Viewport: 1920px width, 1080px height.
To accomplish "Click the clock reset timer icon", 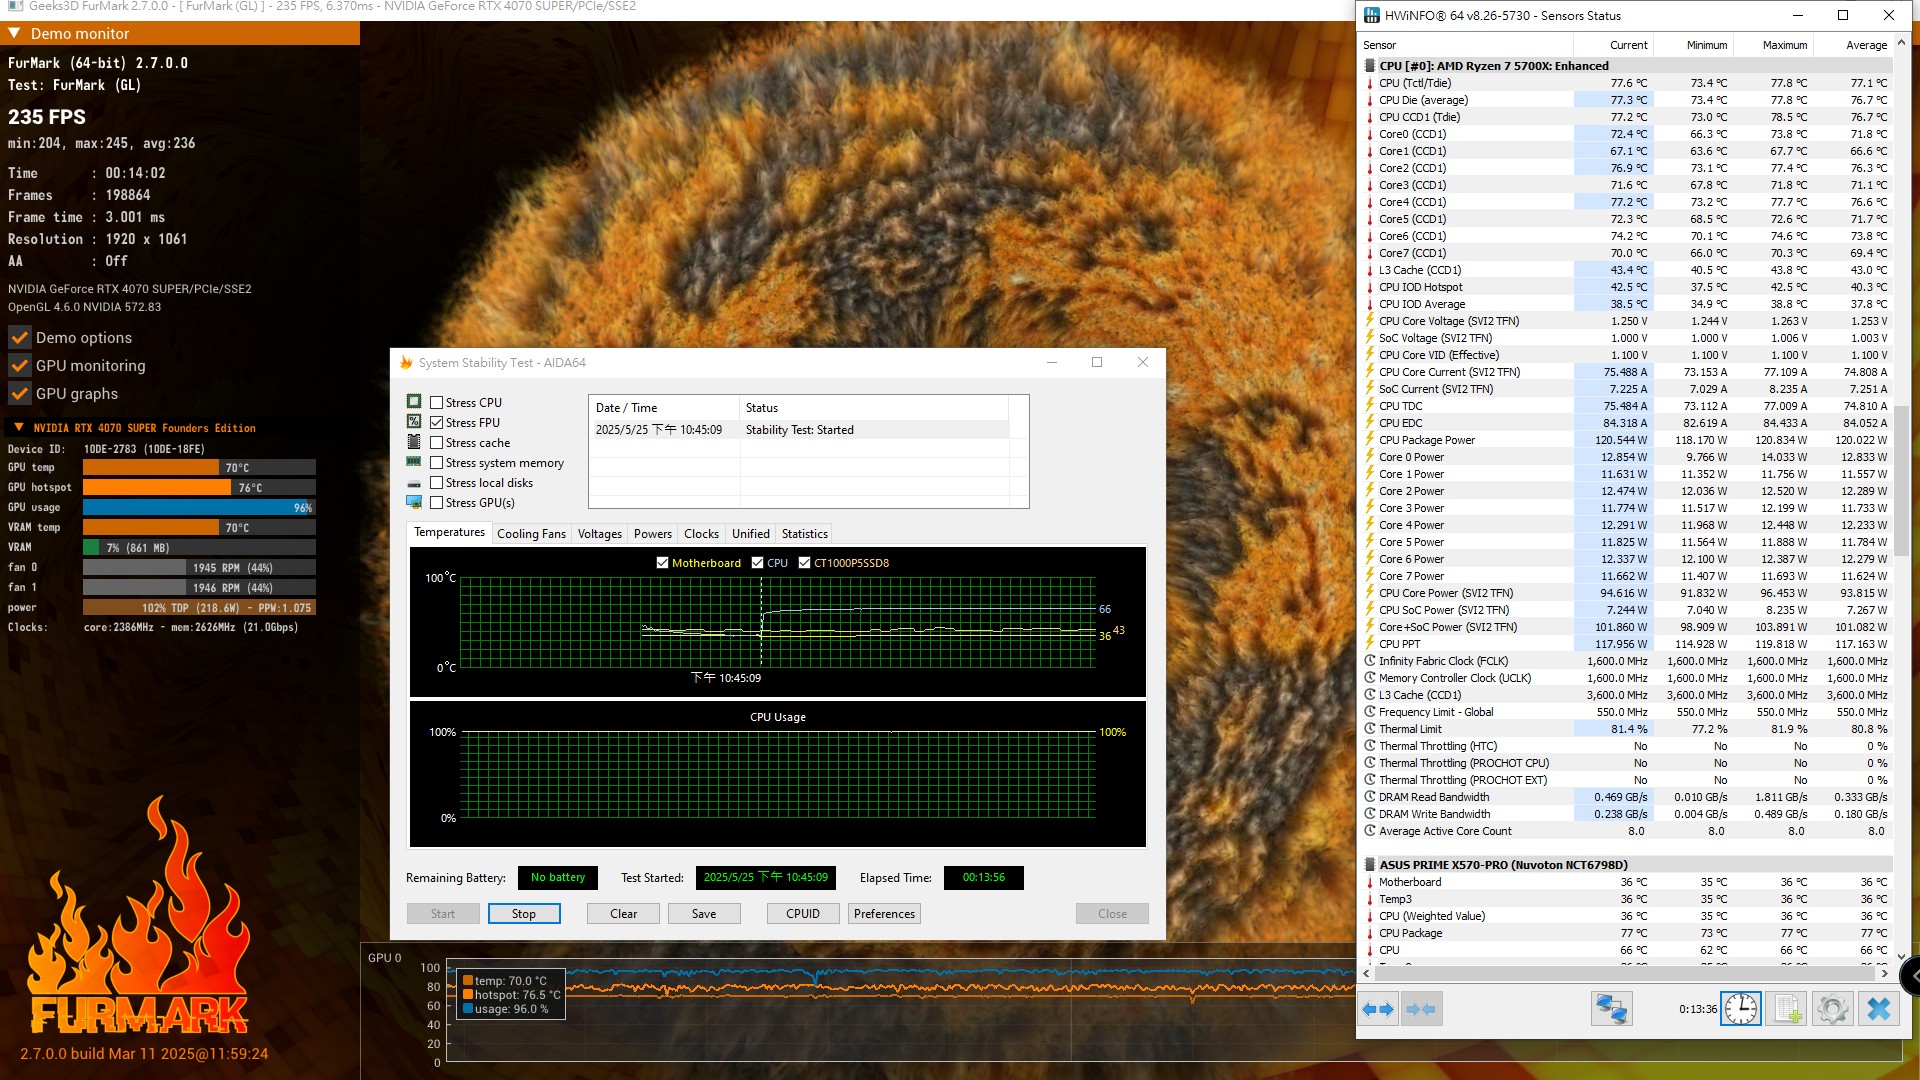I will (x=1740, y=1009).
